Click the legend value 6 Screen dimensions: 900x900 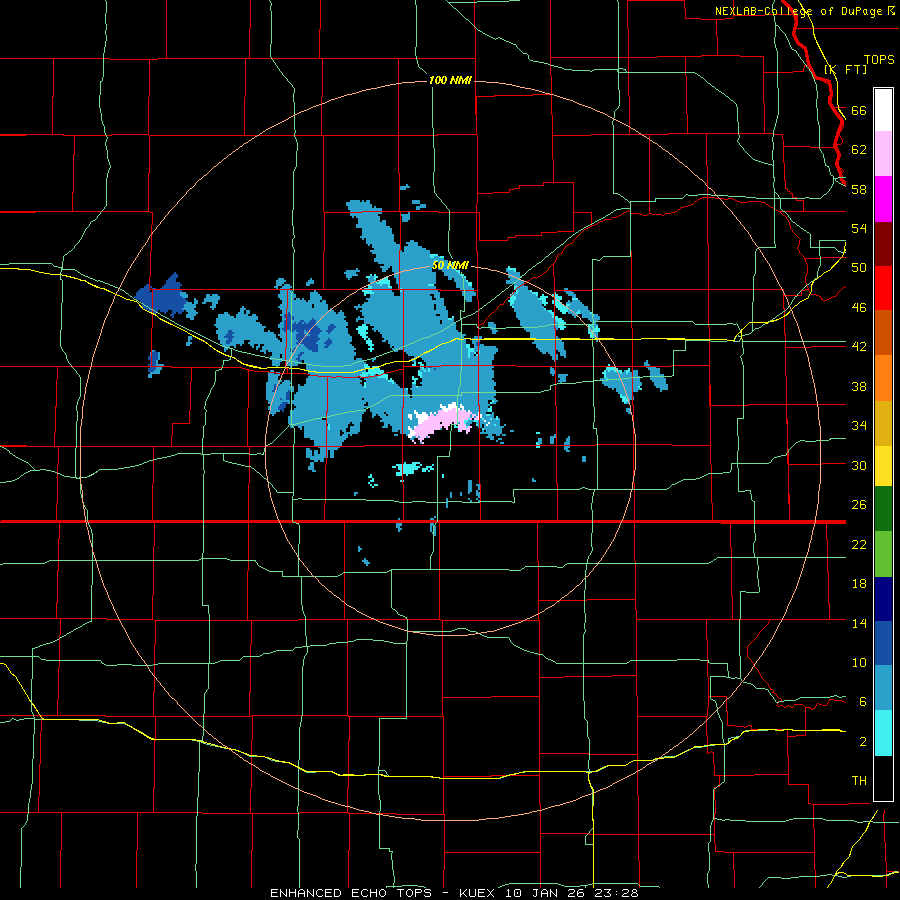tap(863, 701)
